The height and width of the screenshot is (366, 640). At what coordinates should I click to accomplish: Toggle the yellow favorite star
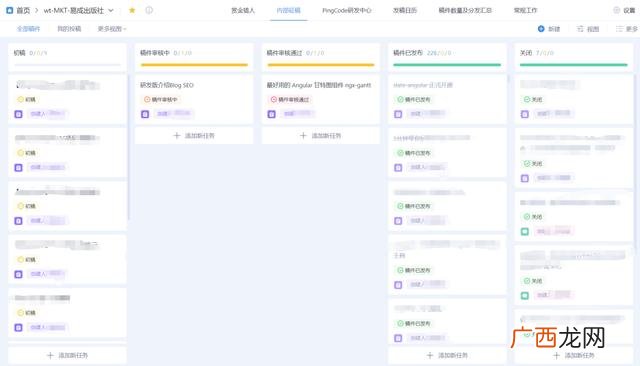[x=132, y=10]
